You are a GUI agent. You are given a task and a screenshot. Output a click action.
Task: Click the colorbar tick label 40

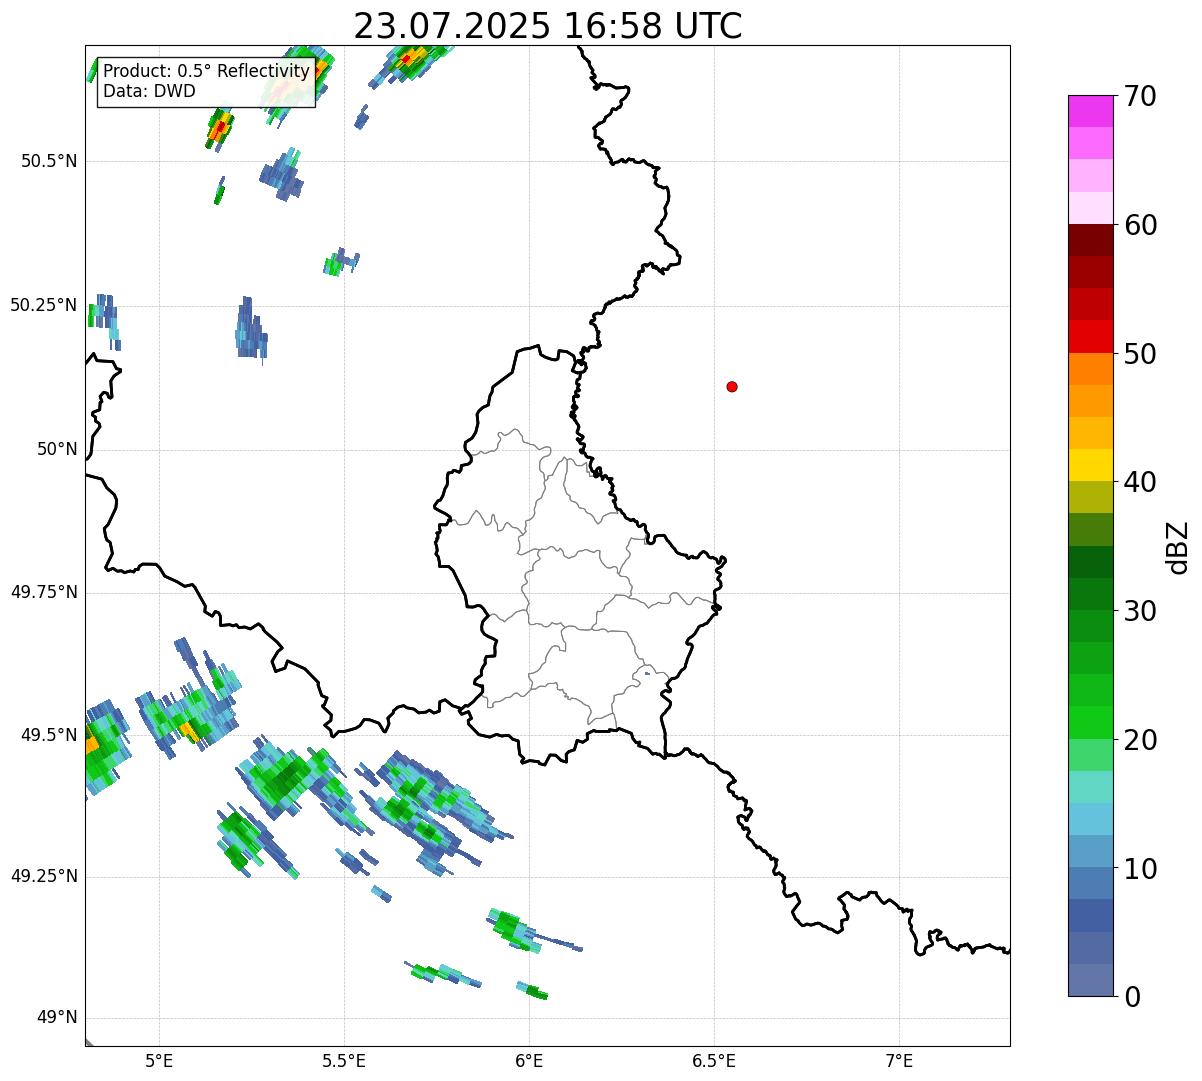[x=1140, y=482]
